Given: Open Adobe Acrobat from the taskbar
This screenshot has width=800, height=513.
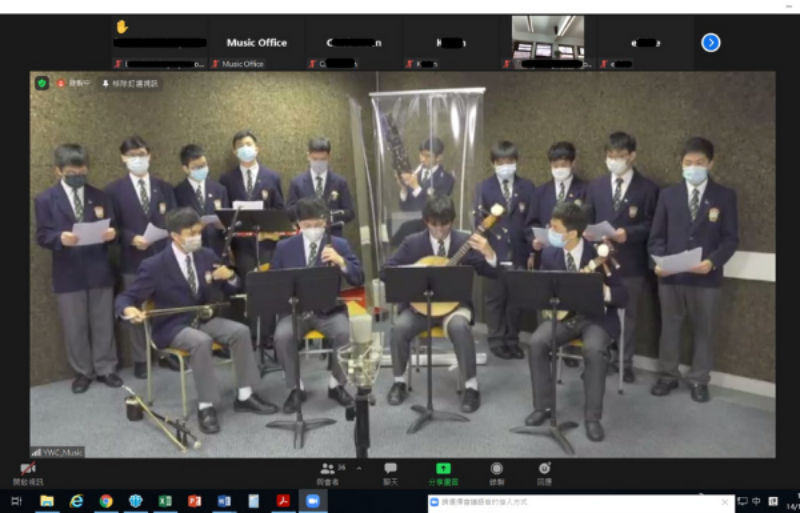Looking at the screenshot, I should tap(283, 501).
